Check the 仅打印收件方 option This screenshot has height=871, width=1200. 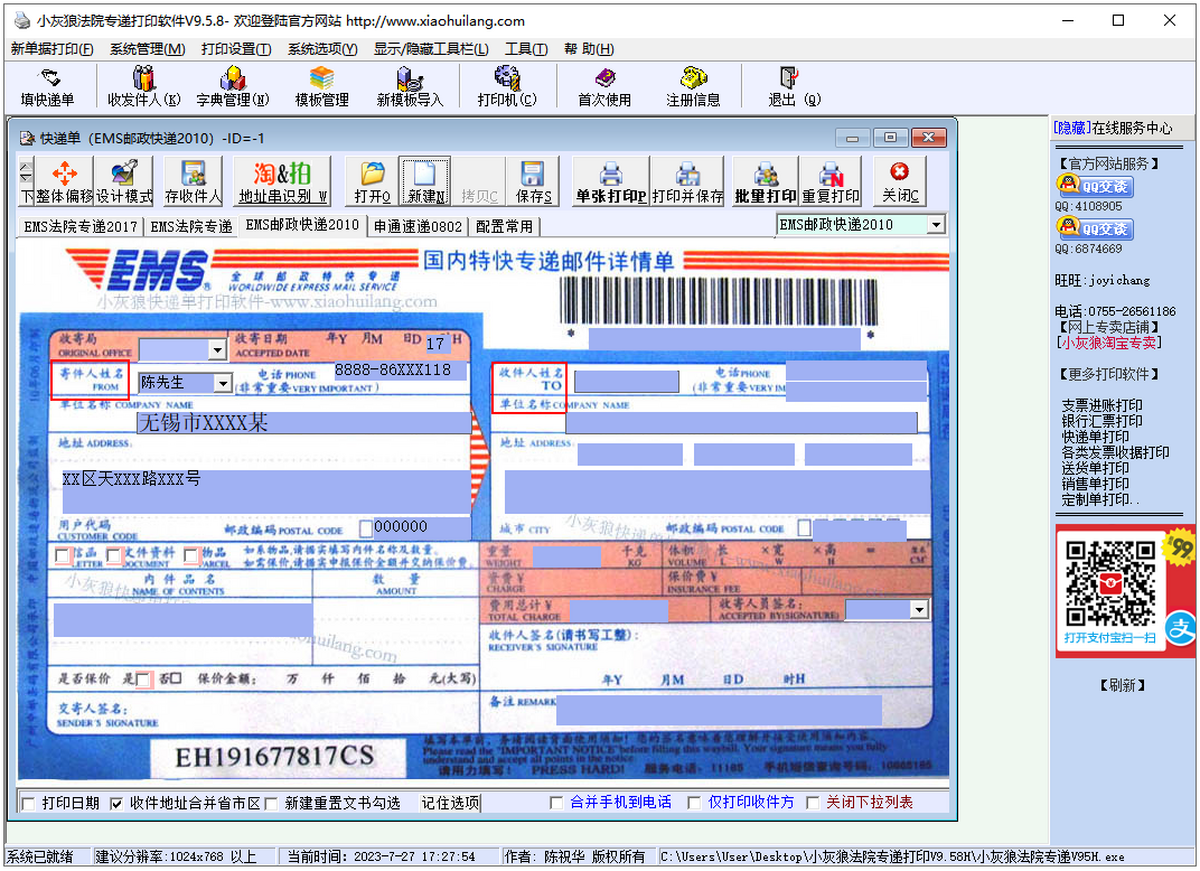click(x=694, y=803)
